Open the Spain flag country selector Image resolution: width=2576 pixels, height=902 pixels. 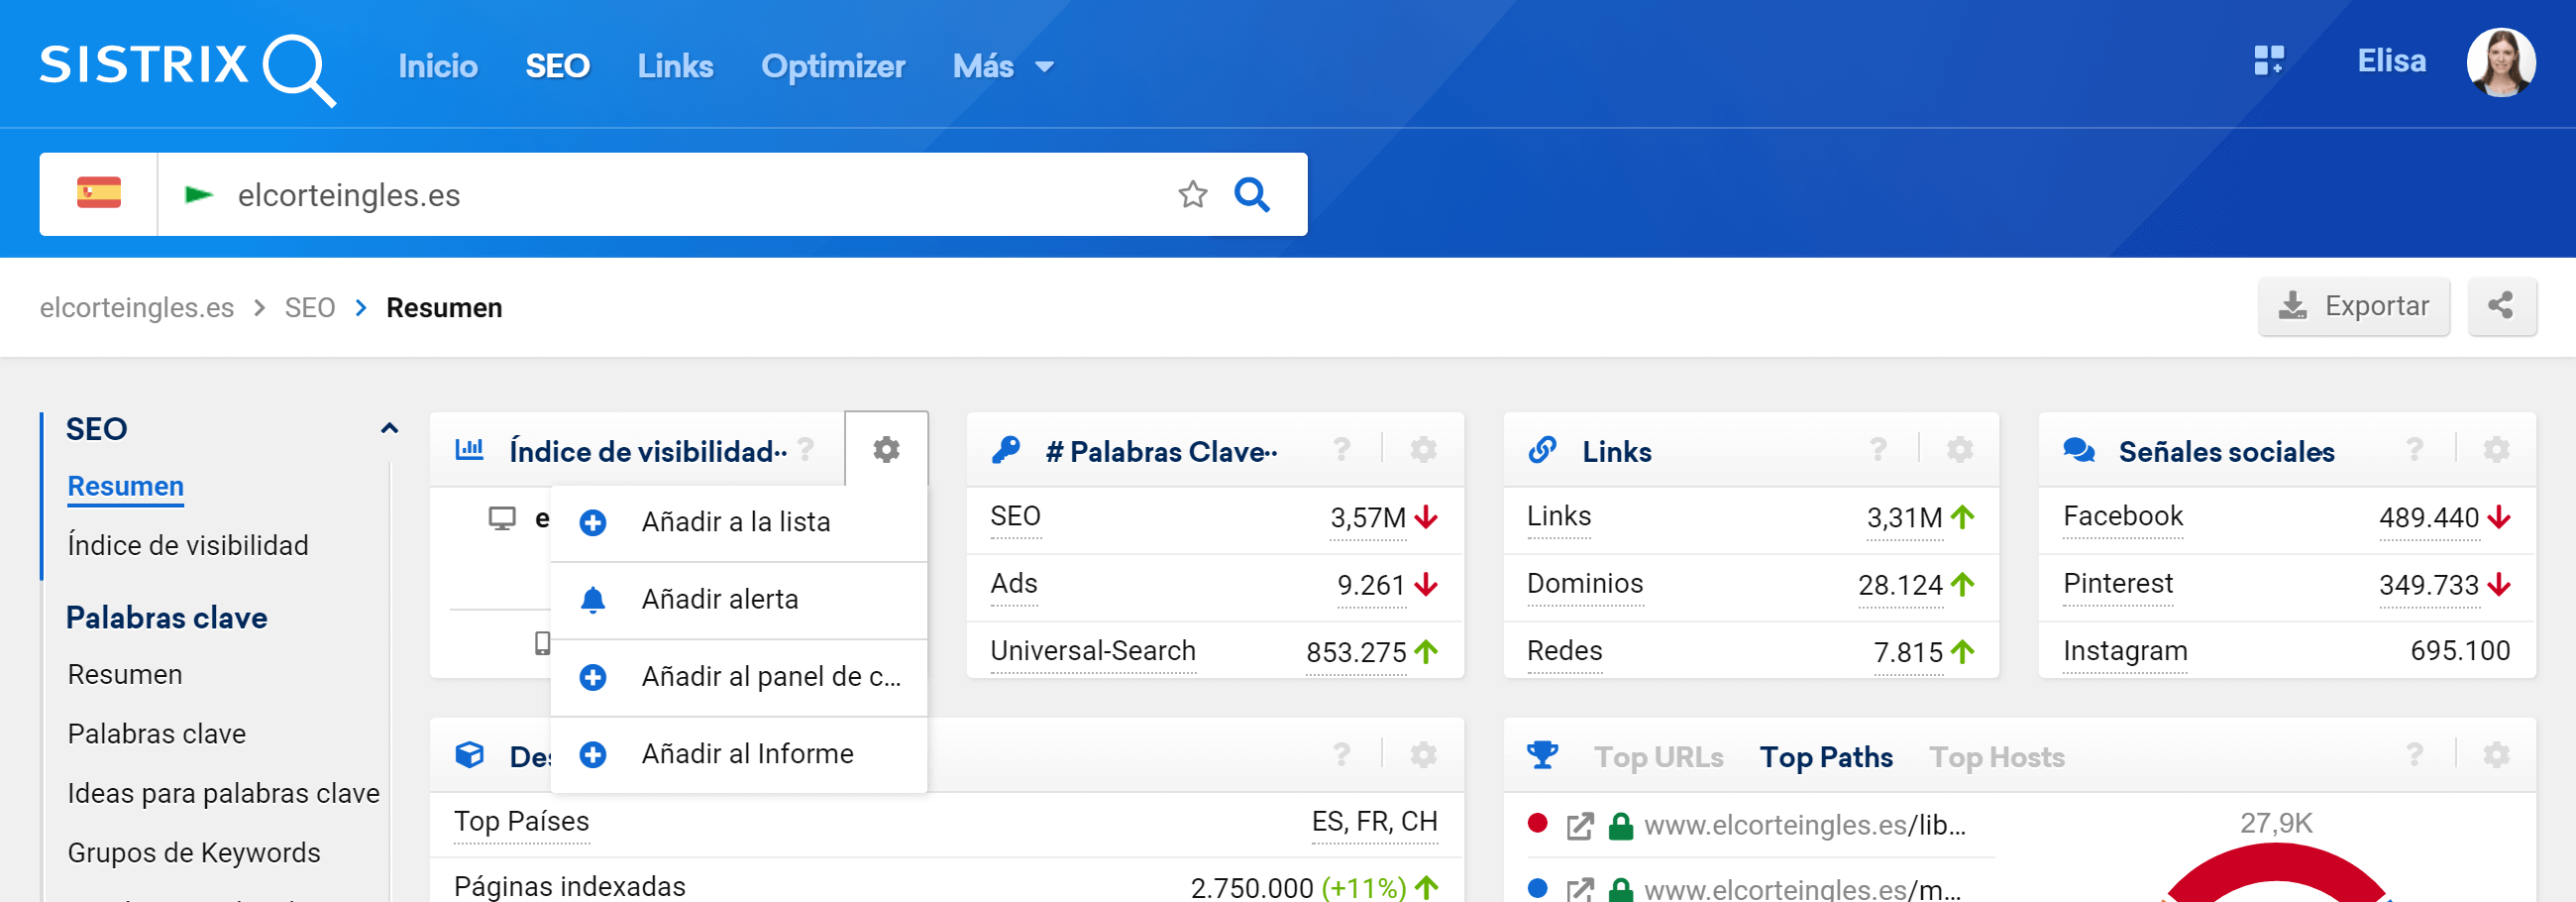tap(99, 194)
